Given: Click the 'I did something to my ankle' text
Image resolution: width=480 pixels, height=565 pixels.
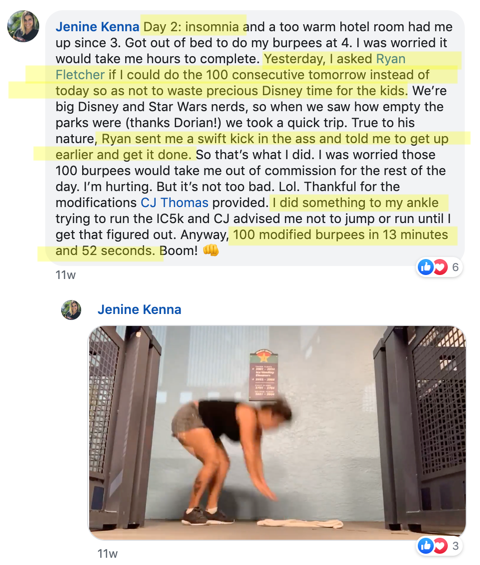Looking at the screenshot, I should coord(355,203).
